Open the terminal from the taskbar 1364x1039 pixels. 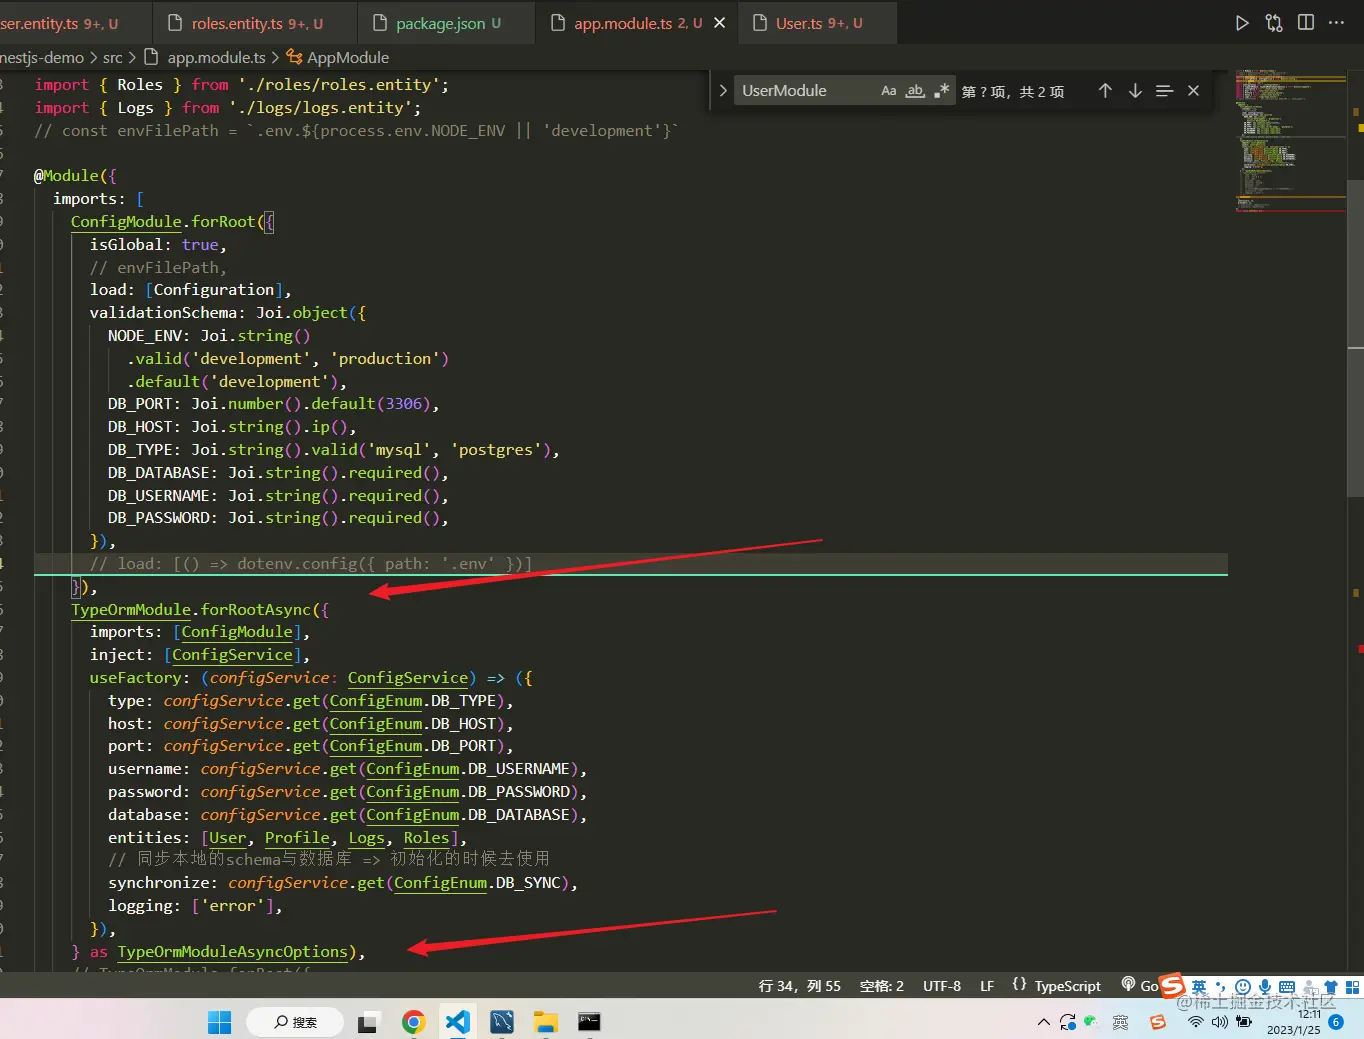pos(589,1022)
